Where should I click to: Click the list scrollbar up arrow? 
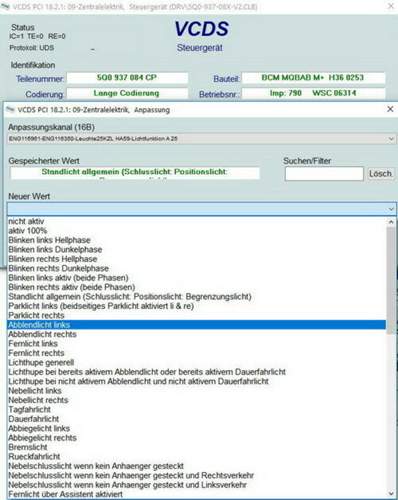coord(391,222)
